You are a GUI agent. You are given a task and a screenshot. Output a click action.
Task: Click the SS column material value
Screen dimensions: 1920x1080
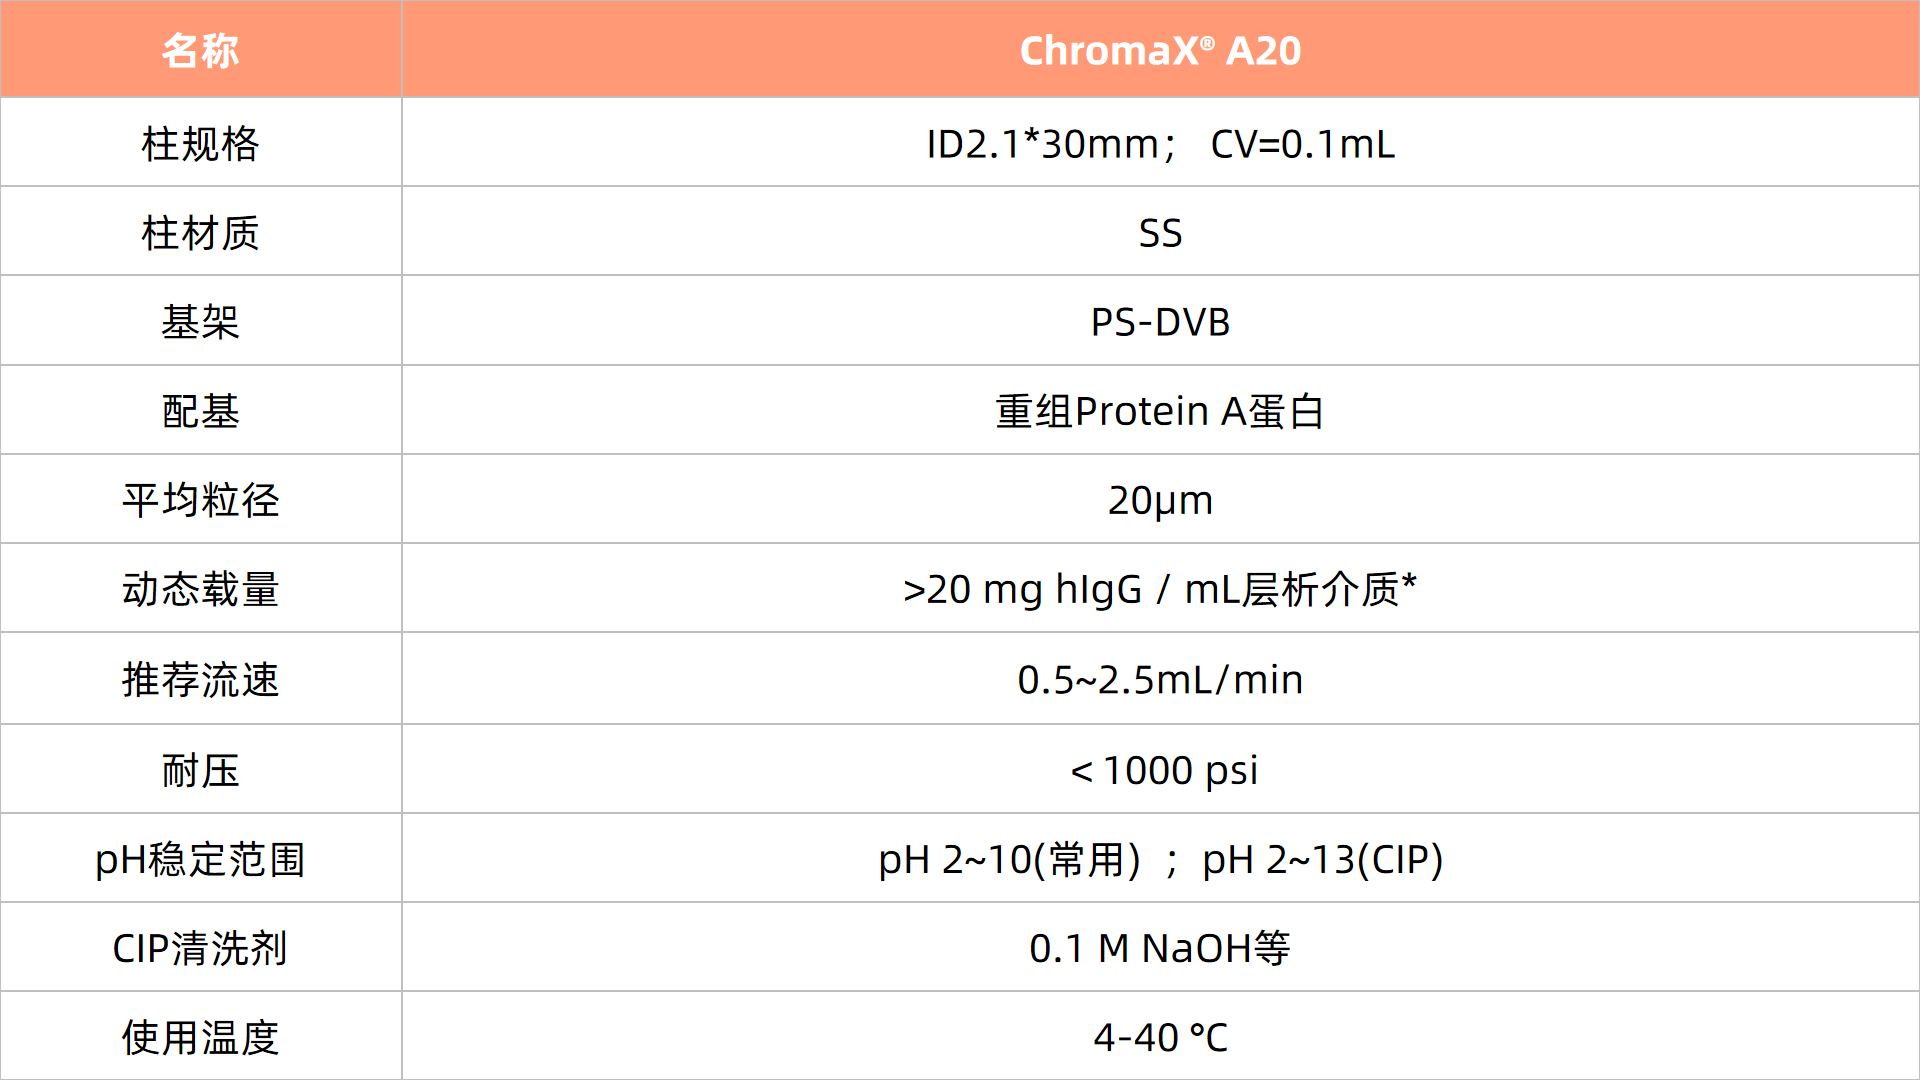pyautogui.click(x=1160, y=233)
